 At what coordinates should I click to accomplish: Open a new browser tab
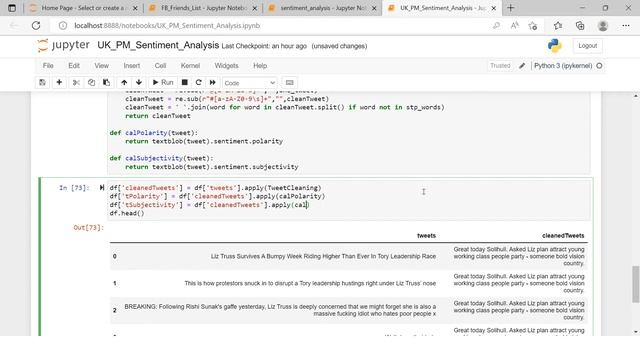tap(511, 8)
